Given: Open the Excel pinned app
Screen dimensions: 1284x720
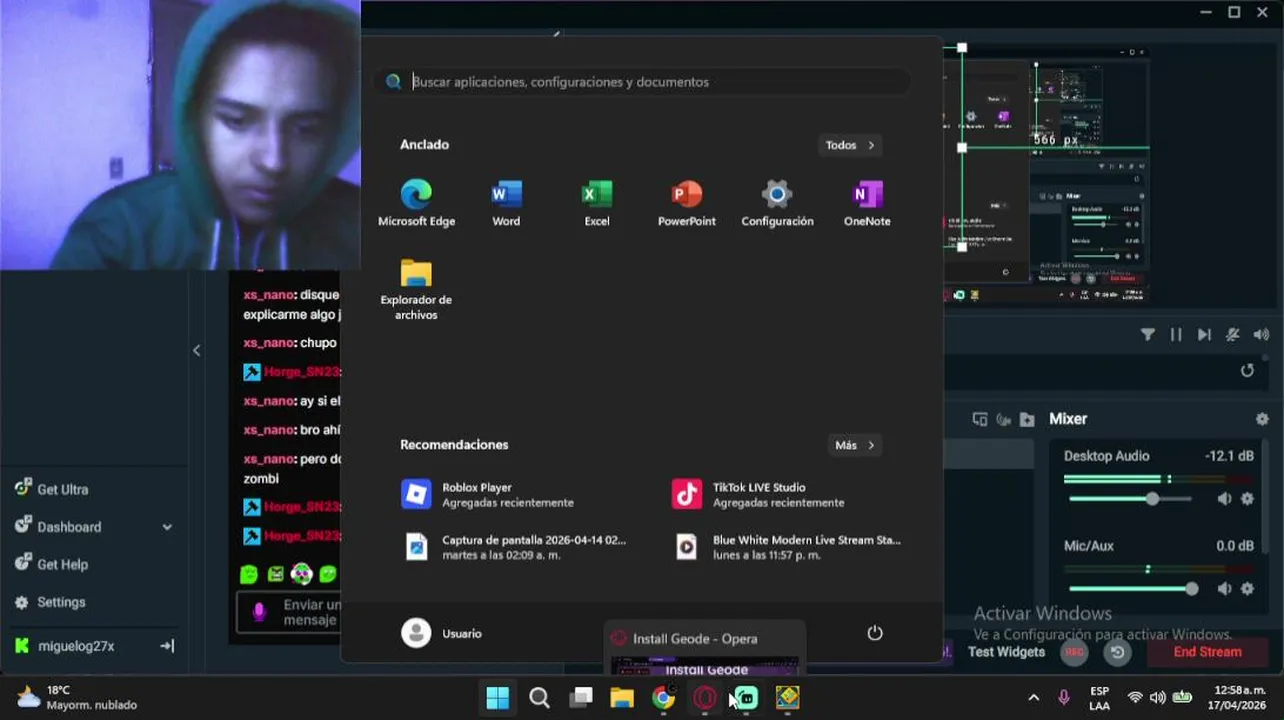Looking at the screenshot, I should tap(597, 203).
